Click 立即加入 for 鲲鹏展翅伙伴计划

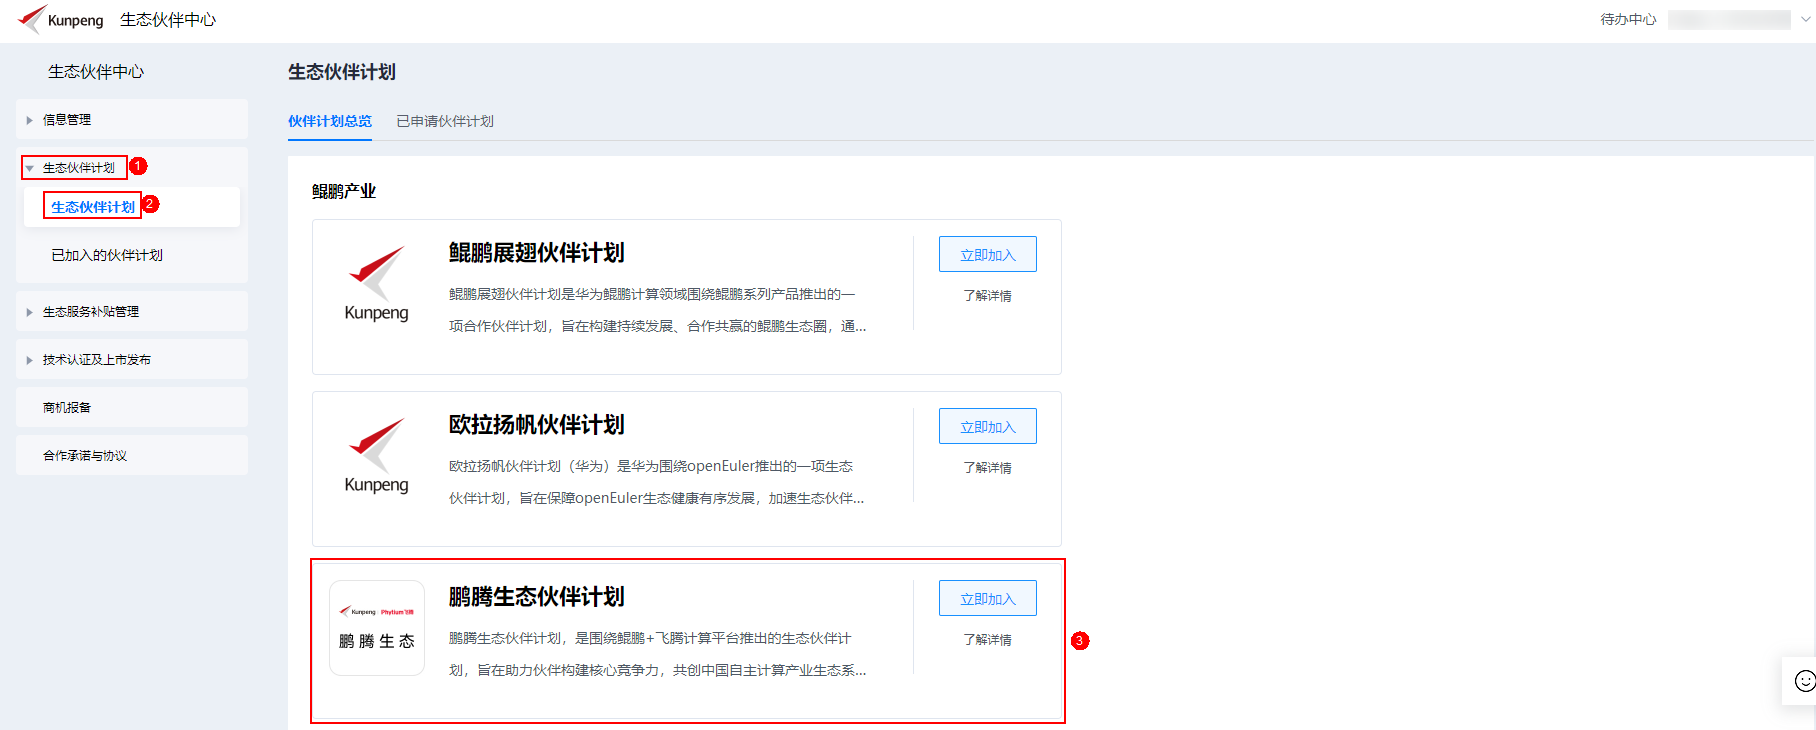[988, 254]
